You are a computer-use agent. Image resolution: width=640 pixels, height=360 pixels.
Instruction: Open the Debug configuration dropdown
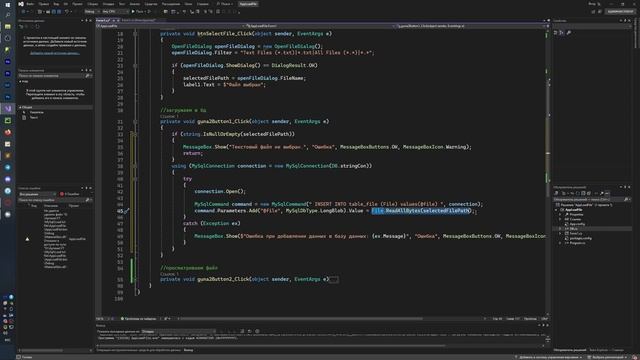pyautogui.click(x=92, y=11)
